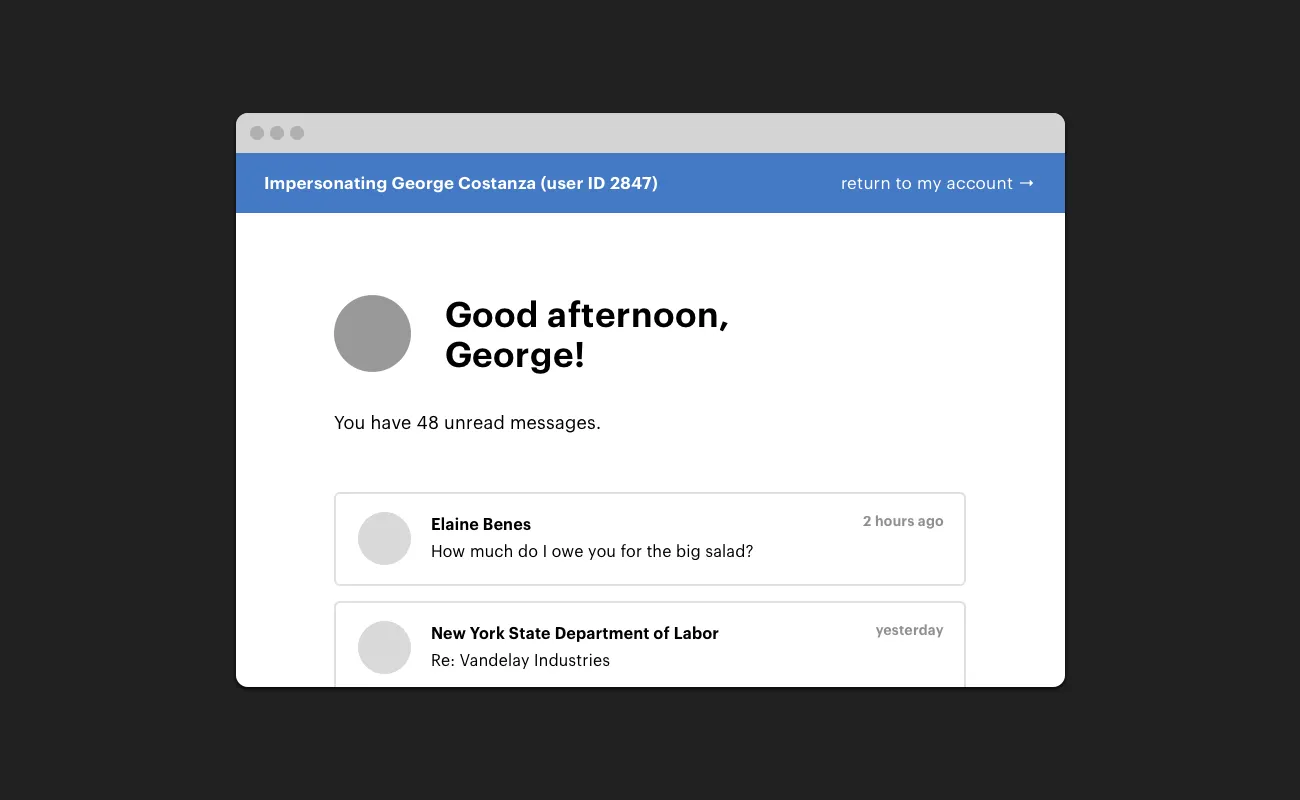Select the Elaine Benes sender name
Screen dimensions: 1300x800
[x=480, y=524]
